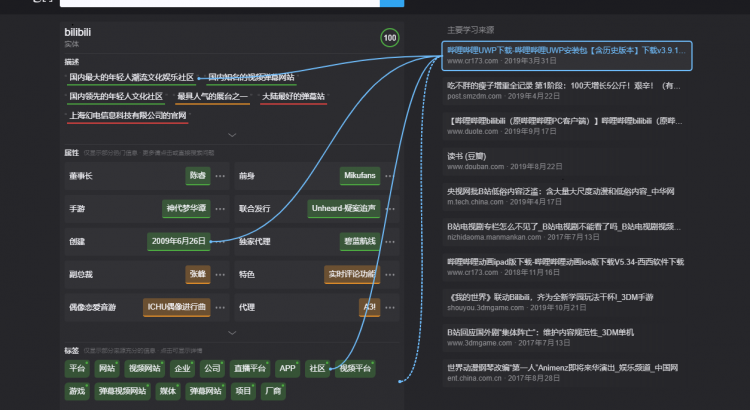Click the three-dot icon beside ICHU偶像进行曲
The height and width of the screenshot is (410, 750).
(x=220, y=307)
